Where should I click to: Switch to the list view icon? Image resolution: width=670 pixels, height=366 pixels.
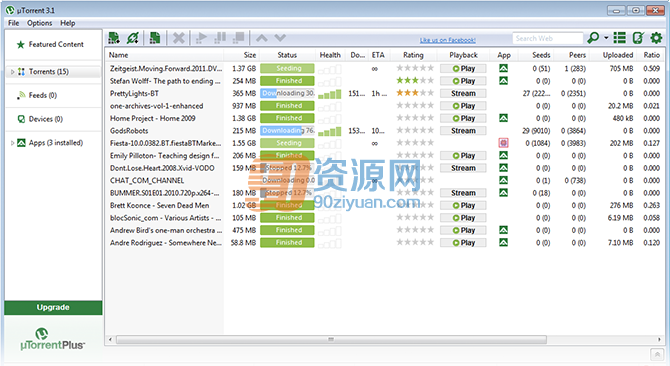pos(620,38)
